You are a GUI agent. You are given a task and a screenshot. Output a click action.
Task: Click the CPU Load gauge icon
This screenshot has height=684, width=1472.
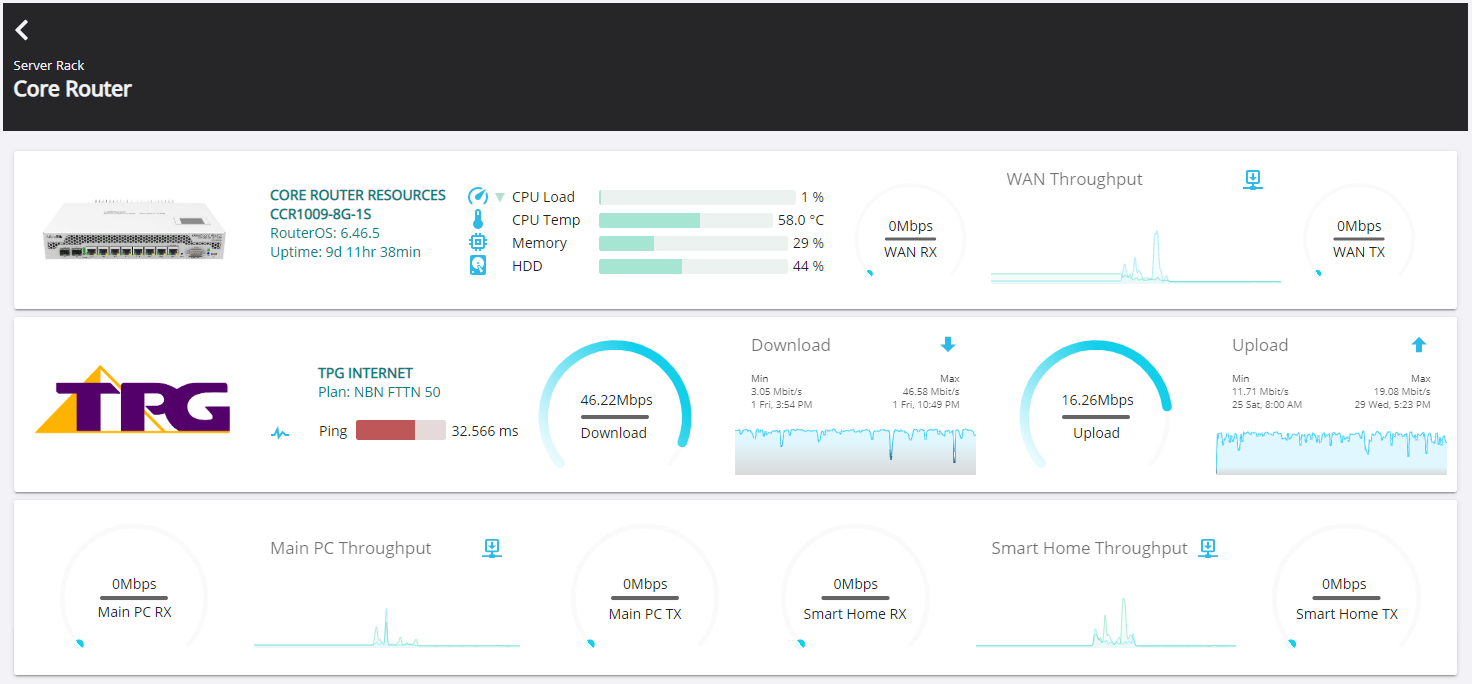pyautogui.click(x=478, y=196)
